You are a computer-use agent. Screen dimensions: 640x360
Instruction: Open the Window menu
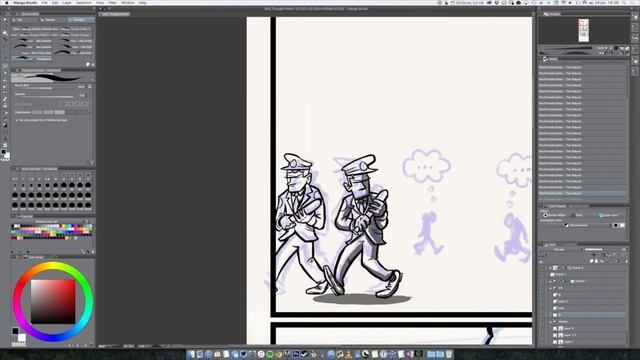tap(128, 3)
